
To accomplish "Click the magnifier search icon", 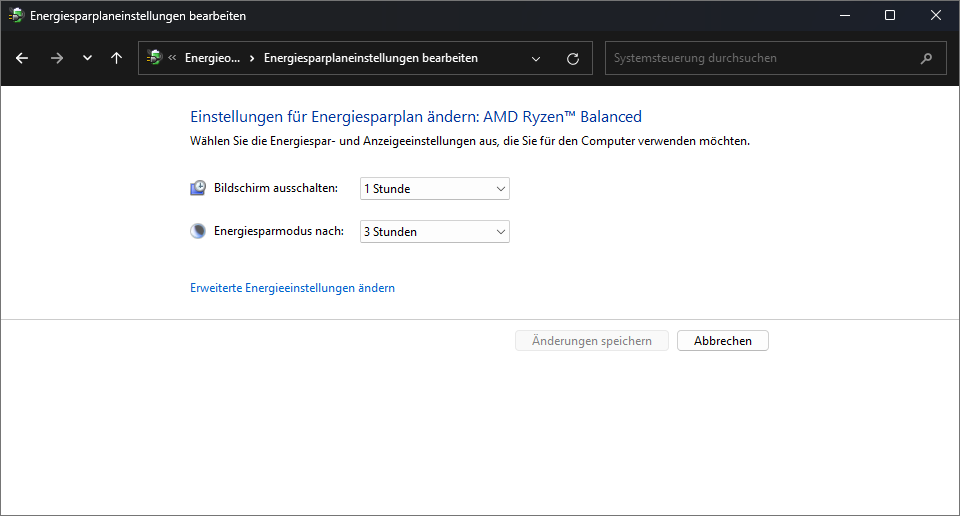I will click(x=926, y=58).
